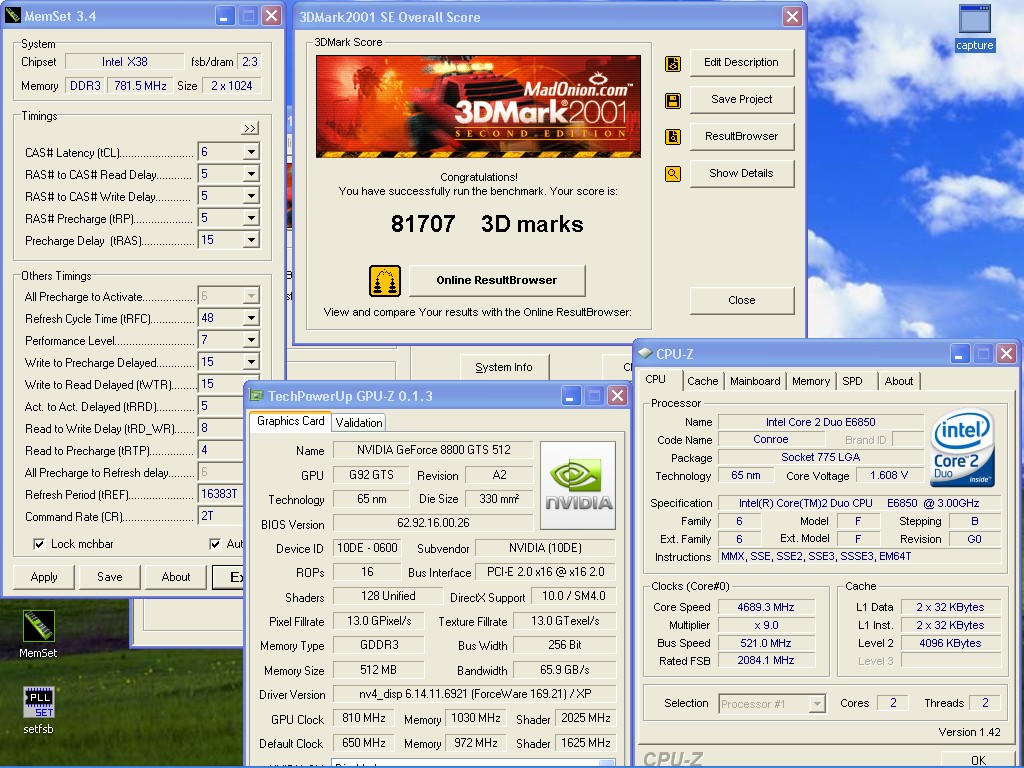Minimize the MemSet window

pyautogui.click(x=224, y=16)
